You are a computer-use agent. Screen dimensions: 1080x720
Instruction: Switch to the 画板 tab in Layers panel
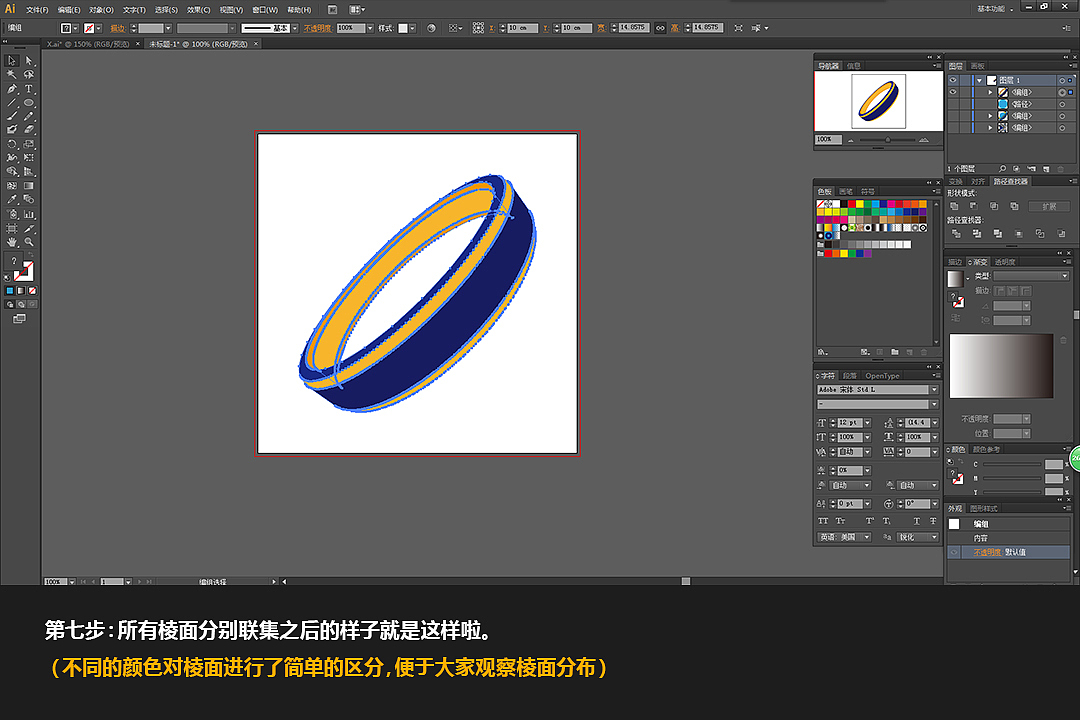[x=976, y=64]
